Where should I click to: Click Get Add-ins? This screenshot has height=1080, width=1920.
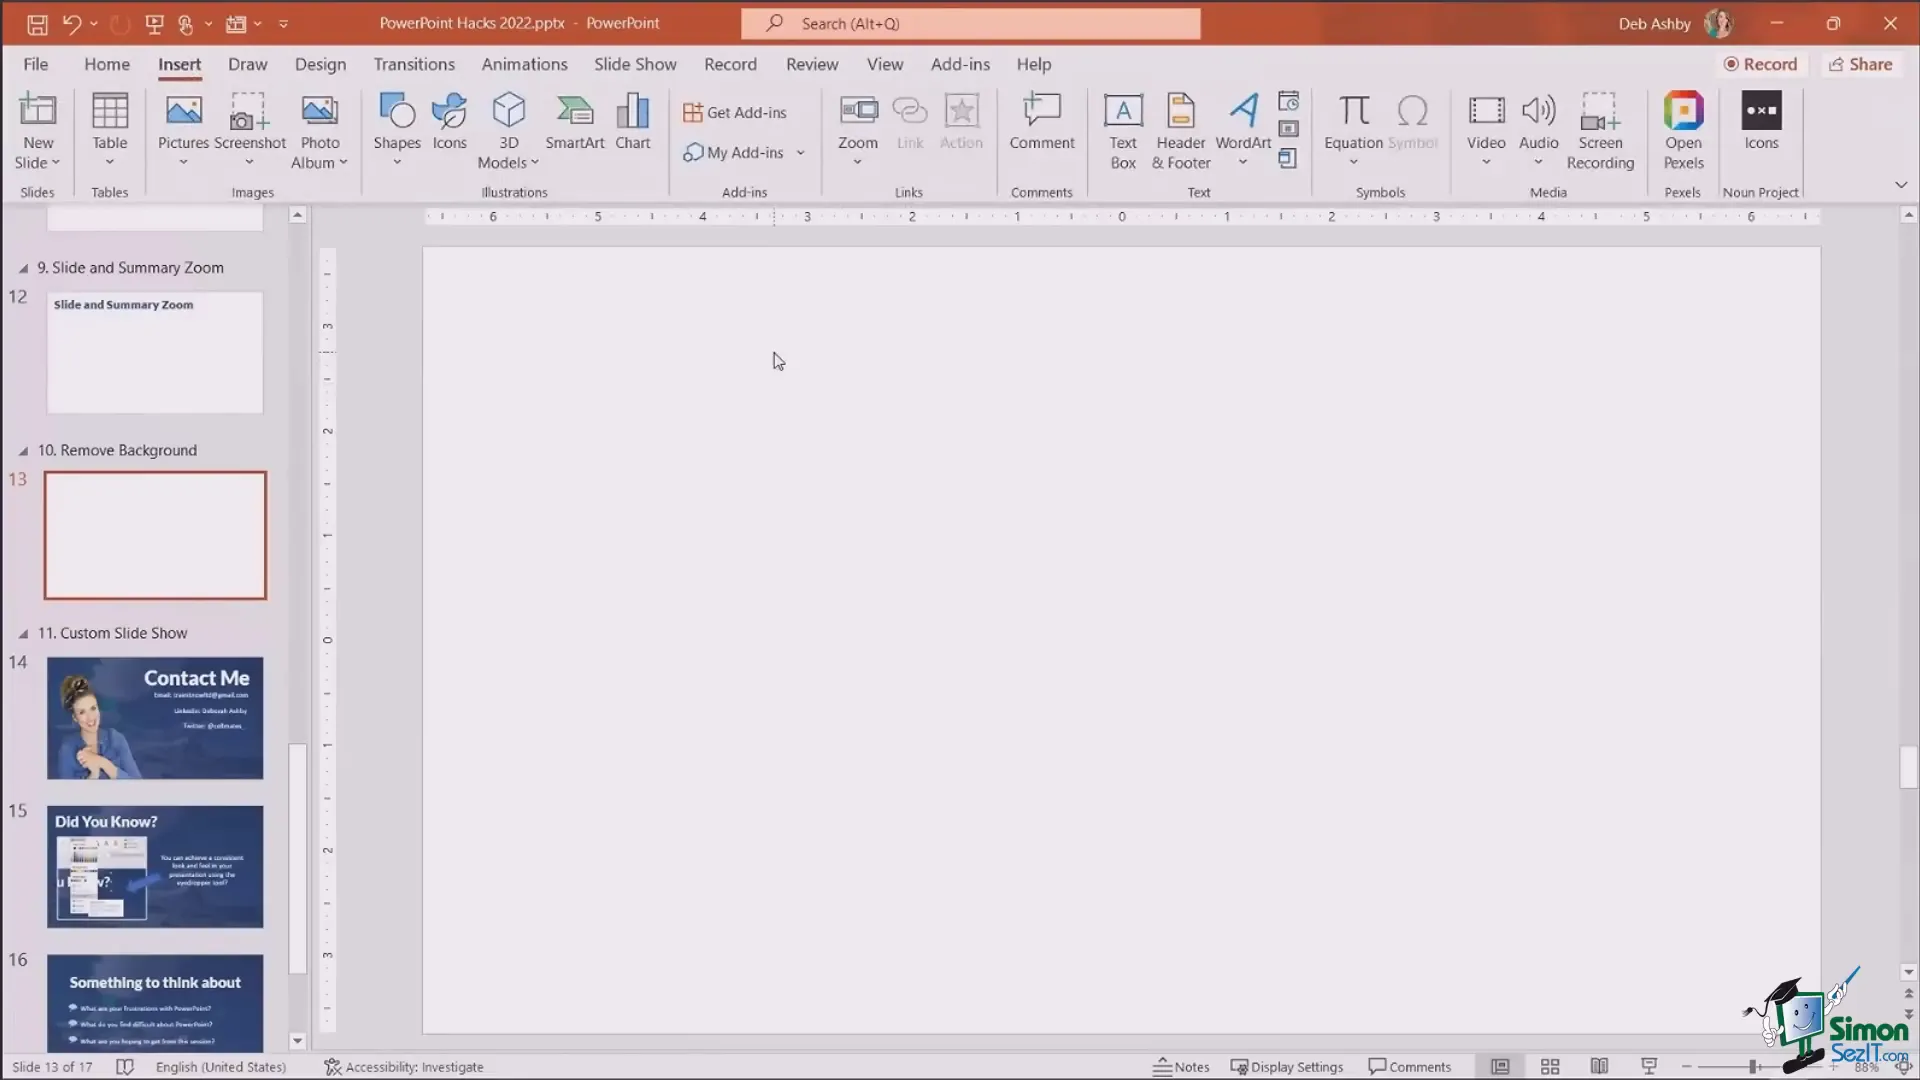(x=735, y=112)
